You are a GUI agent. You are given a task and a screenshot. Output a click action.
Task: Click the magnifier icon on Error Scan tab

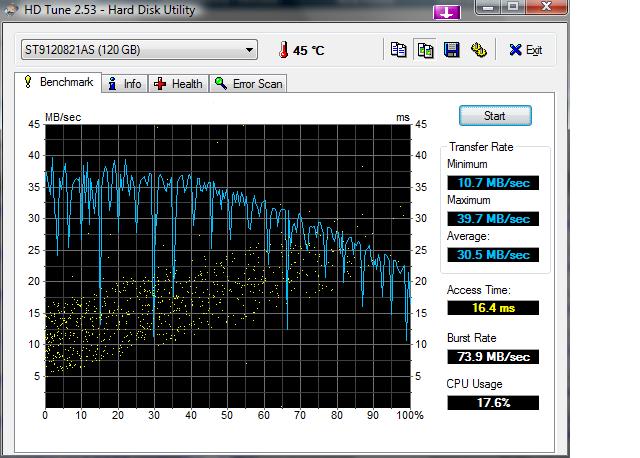pos(221,83)
